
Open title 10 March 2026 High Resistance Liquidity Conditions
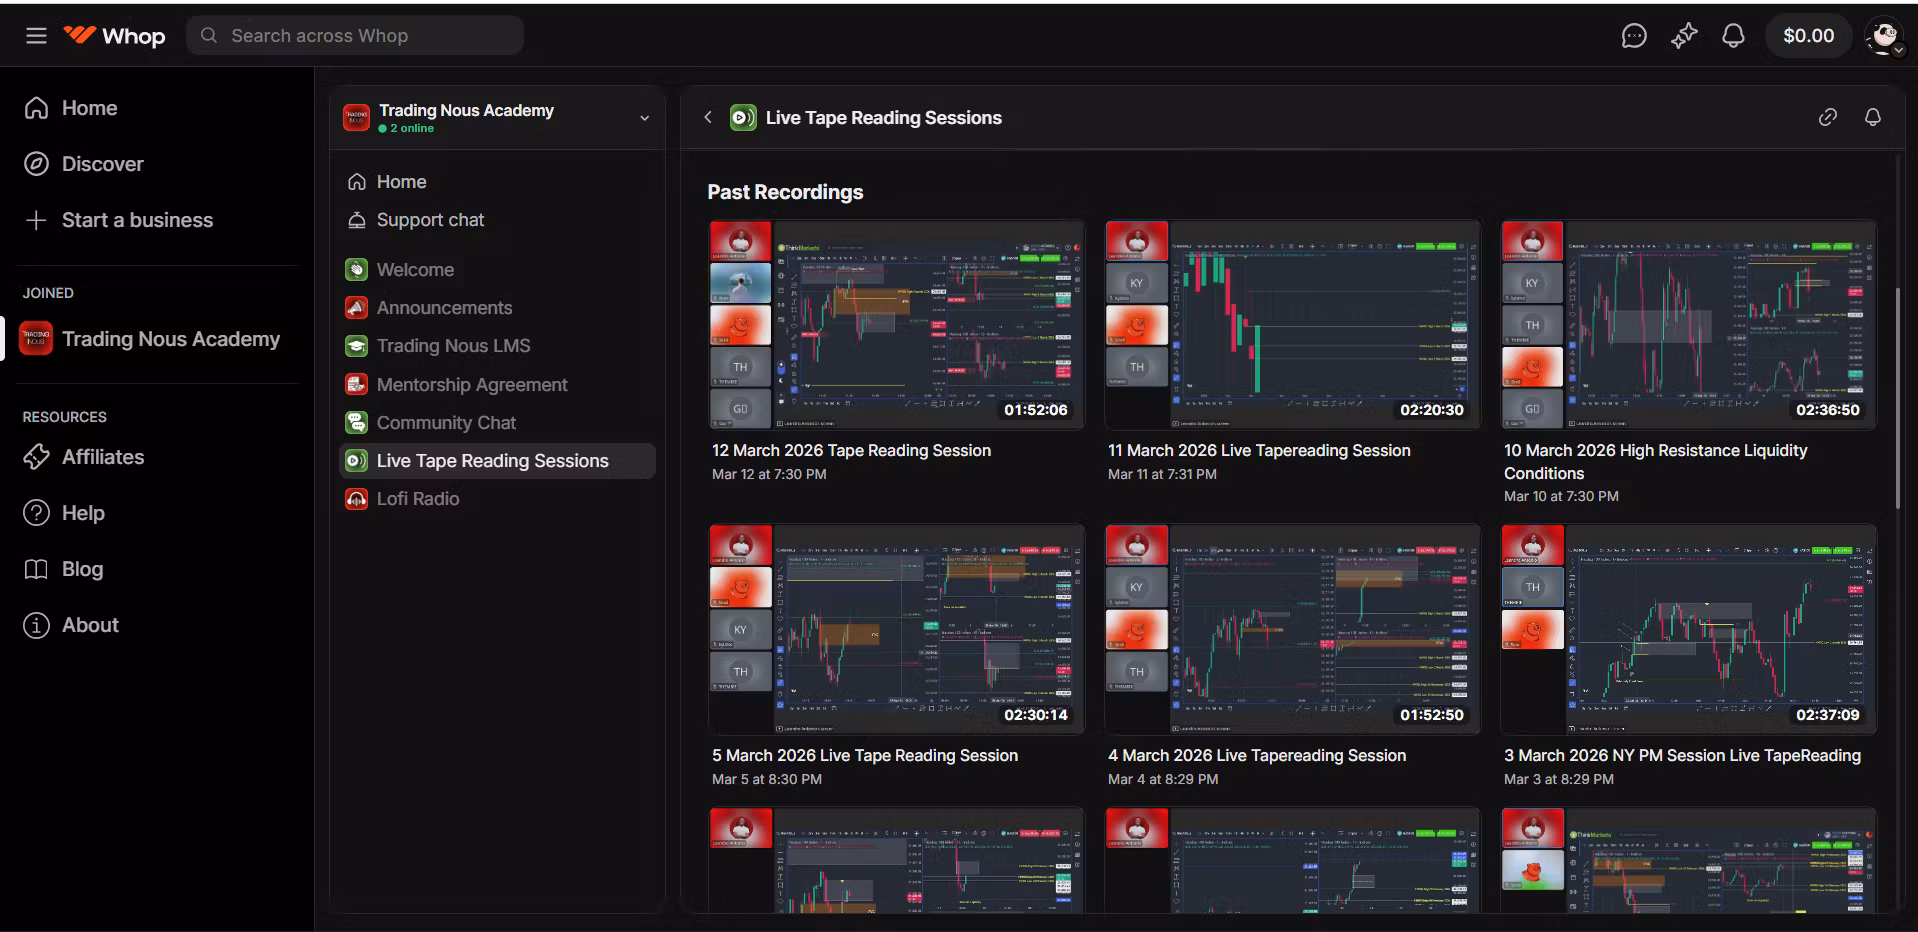click(x=1655, y=462)
